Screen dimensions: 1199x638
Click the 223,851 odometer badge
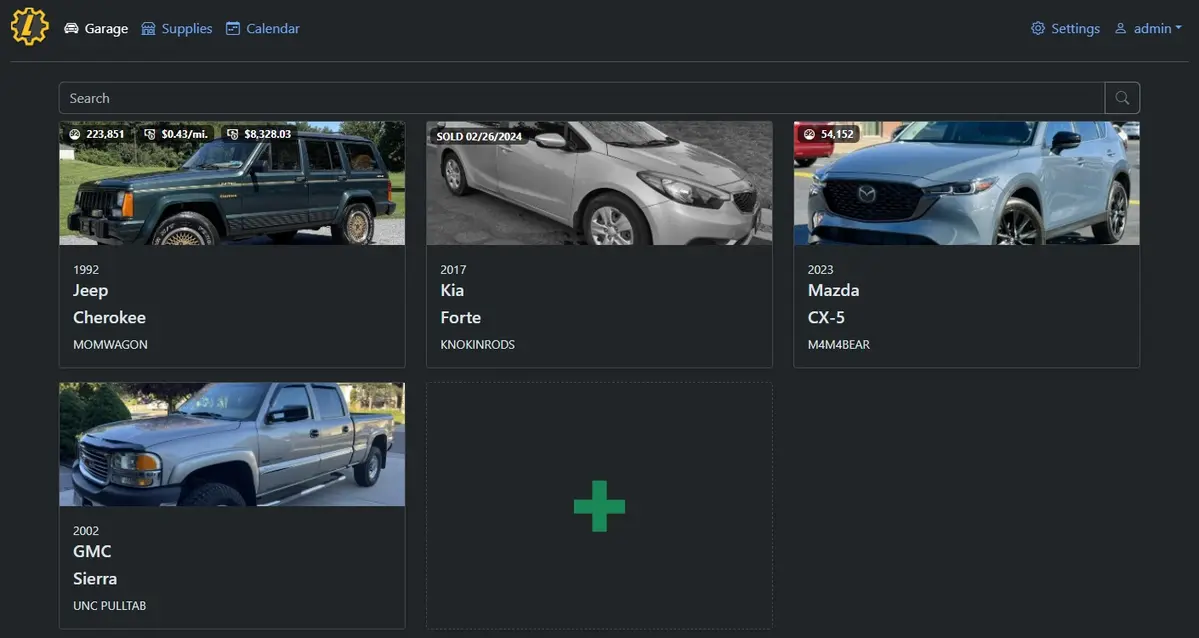(x=97, y=134)
